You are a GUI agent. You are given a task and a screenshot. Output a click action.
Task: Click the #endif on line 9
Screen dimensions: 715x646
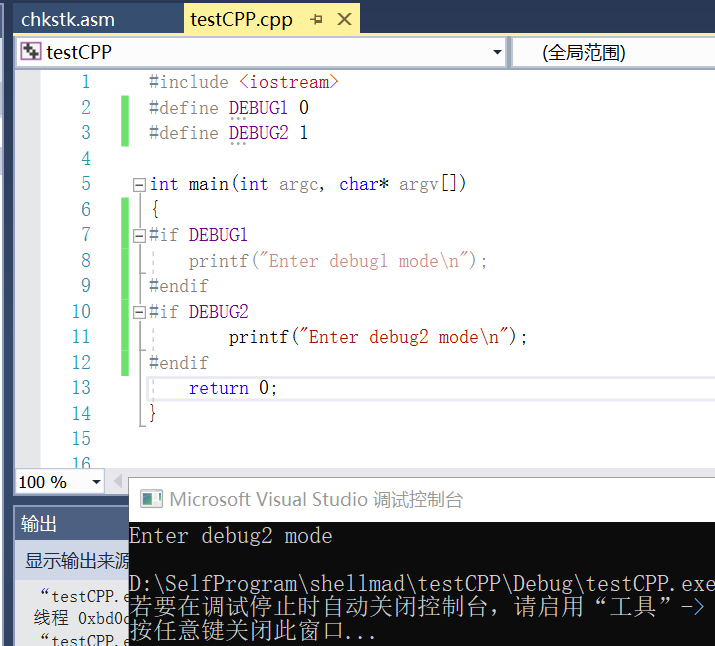(x=179, y=286)
